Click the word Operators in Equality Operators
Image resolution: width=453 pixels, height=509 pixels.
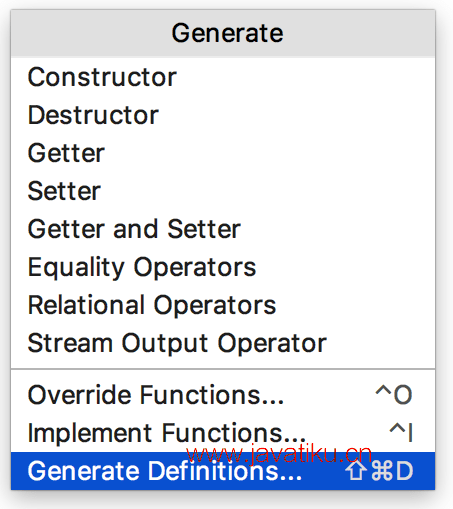pyautogui.click(x=195, y=267)
